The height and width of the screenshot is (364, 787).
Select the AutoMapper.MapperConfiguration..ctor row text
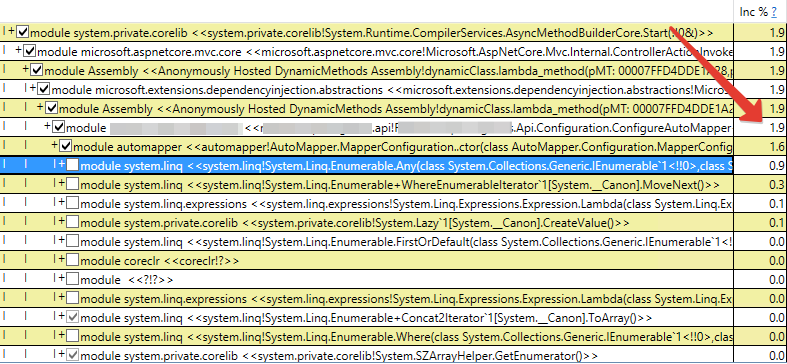(x=403, y=147)
